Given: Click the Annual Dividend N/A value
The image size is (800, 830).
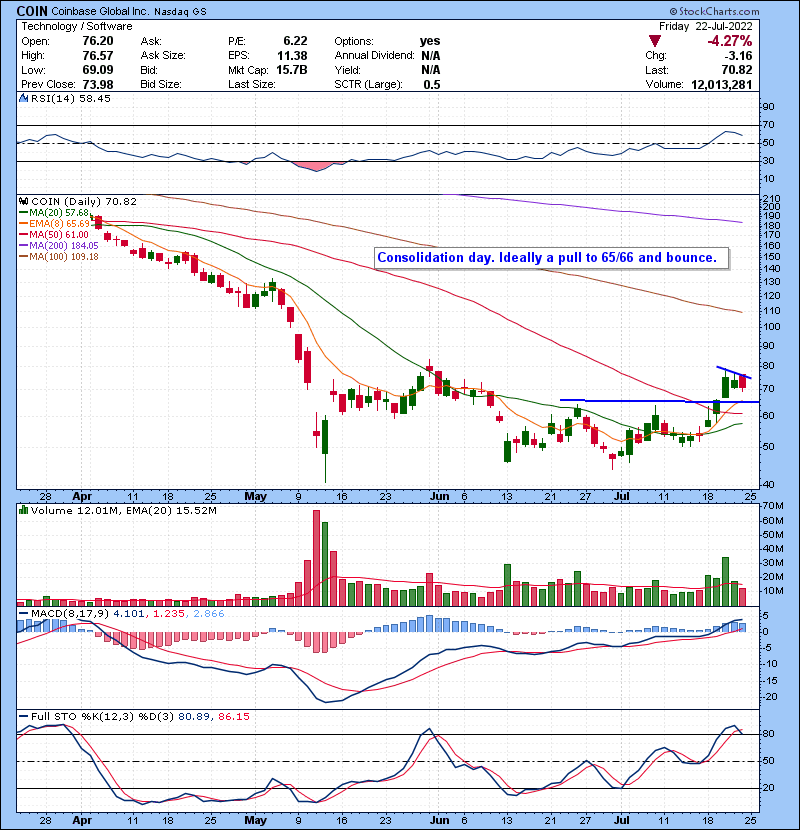Looking at the screenshot, I should (430, 55).
